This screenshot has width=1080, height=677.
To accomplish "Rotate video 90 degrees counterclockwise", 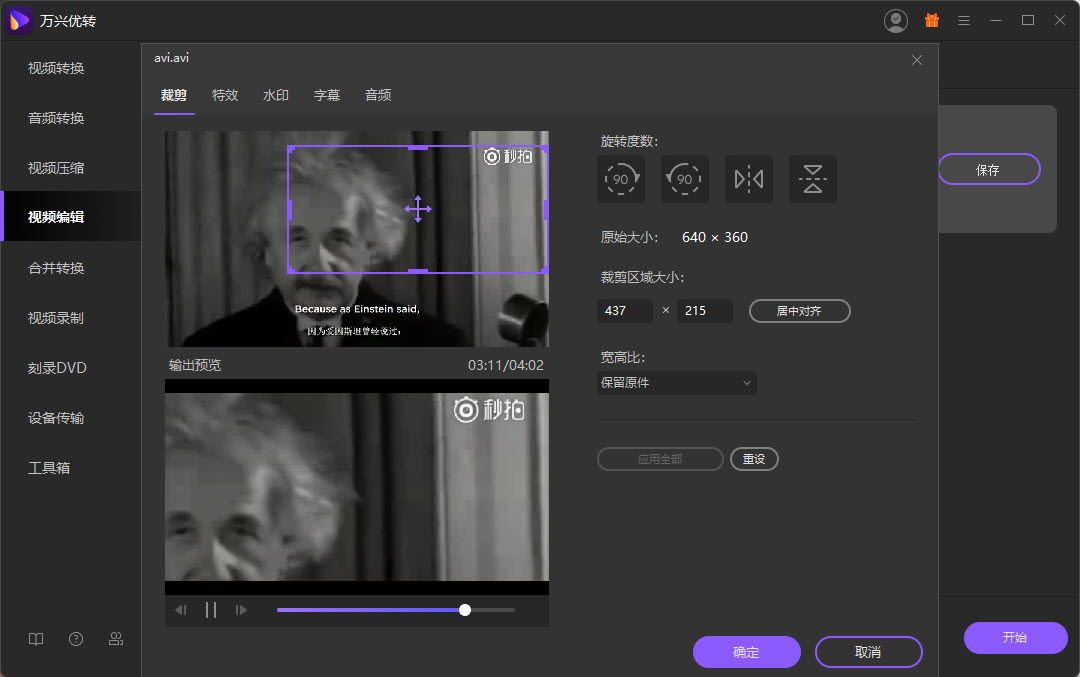I will click(x=684, y=179).
